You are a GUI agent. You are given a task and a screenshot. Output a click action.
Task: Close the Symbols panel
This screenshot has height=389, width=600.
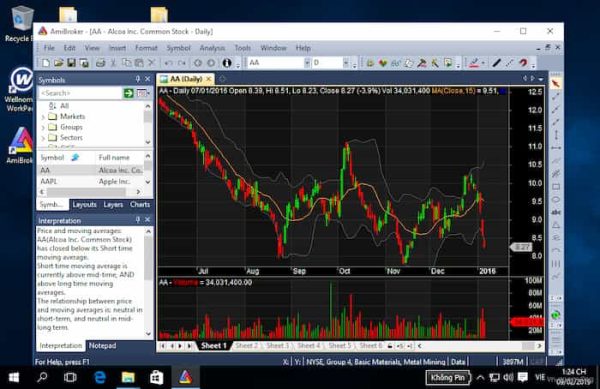[148, 79]
